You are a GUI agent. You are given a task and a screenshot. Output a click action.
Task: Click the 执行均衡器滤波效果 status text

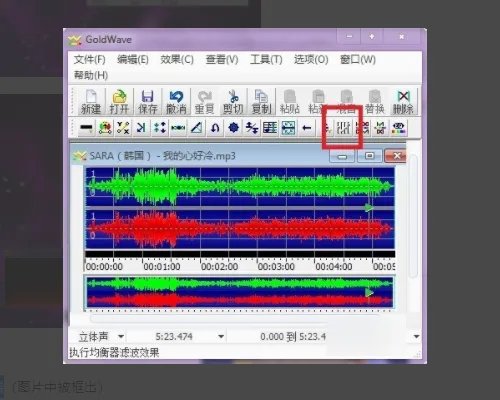114,352
